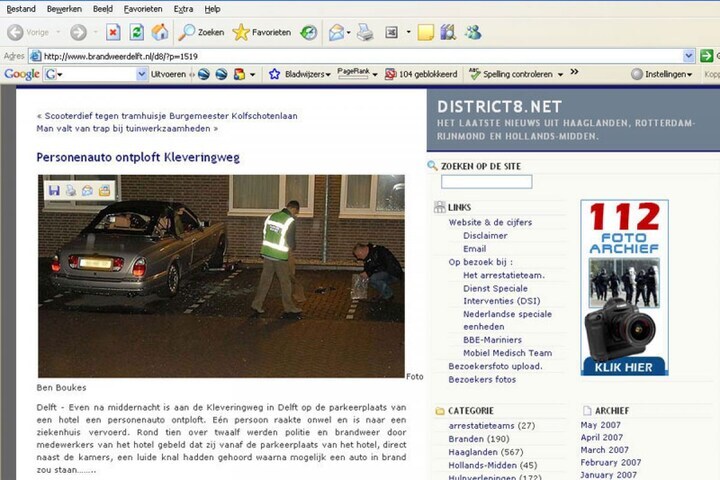Open the Email link in Links
This screenshot has height=480, width=720.
(x=474, y=249)
